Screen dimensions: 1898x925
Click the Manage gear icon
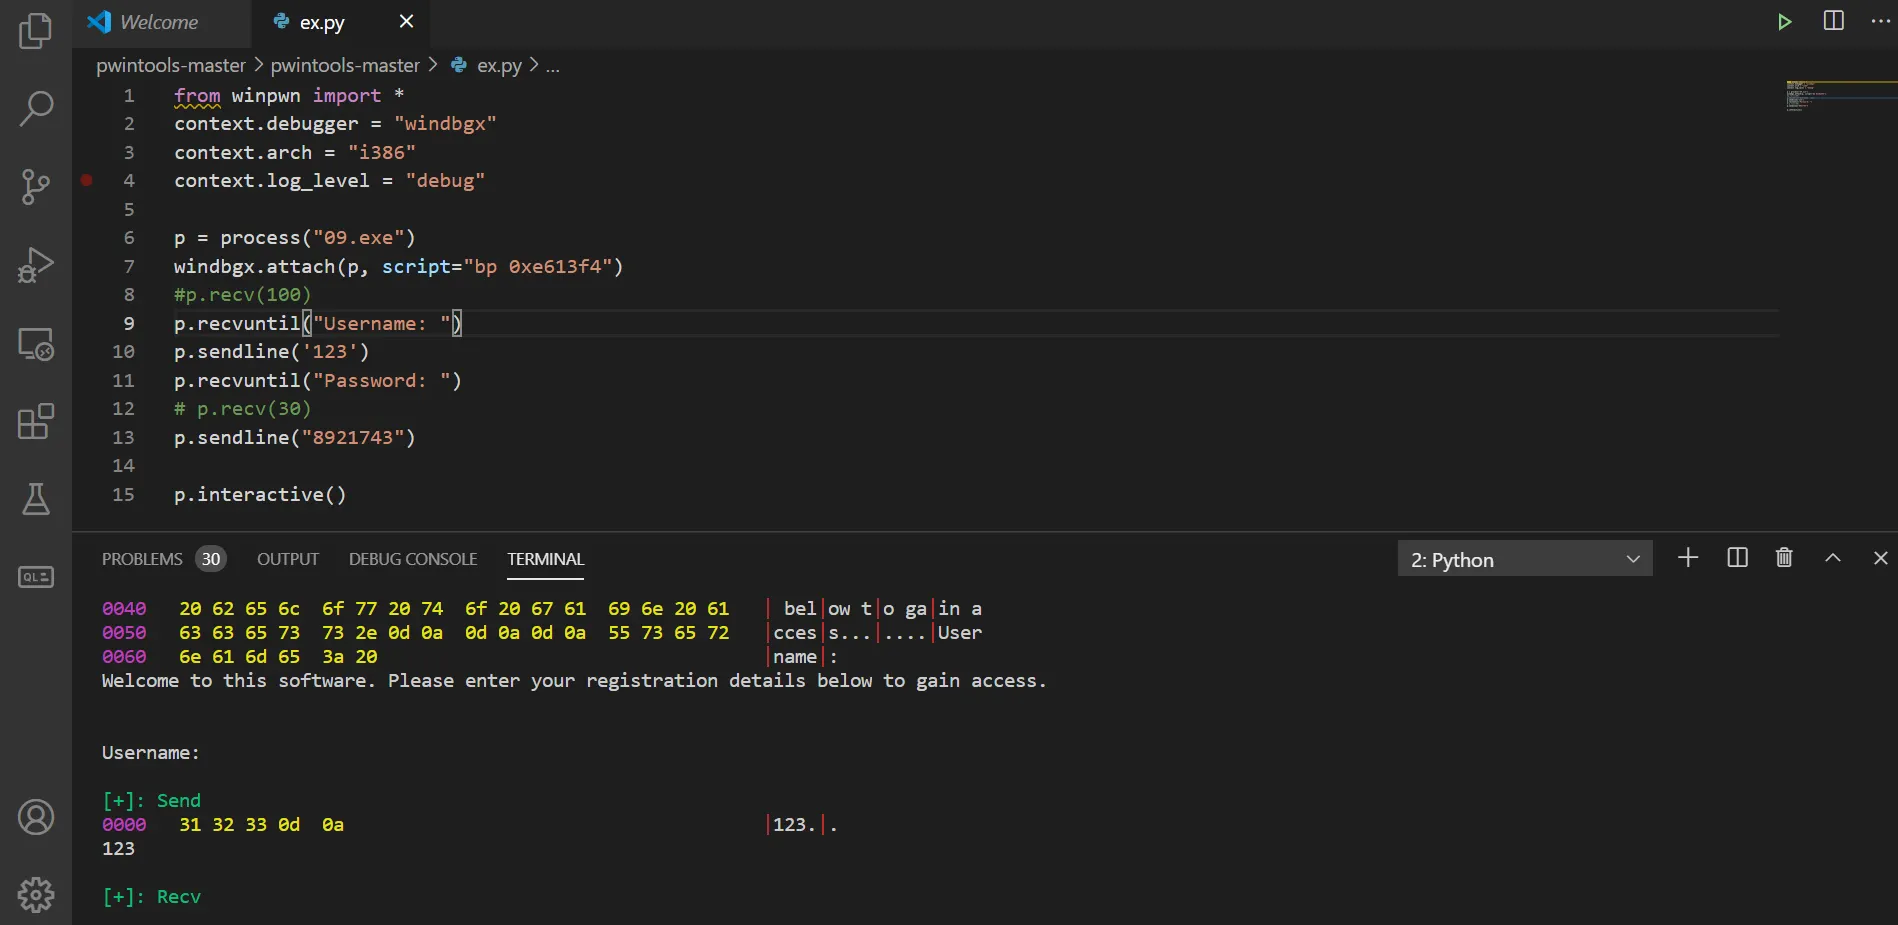tap(36, 894)
